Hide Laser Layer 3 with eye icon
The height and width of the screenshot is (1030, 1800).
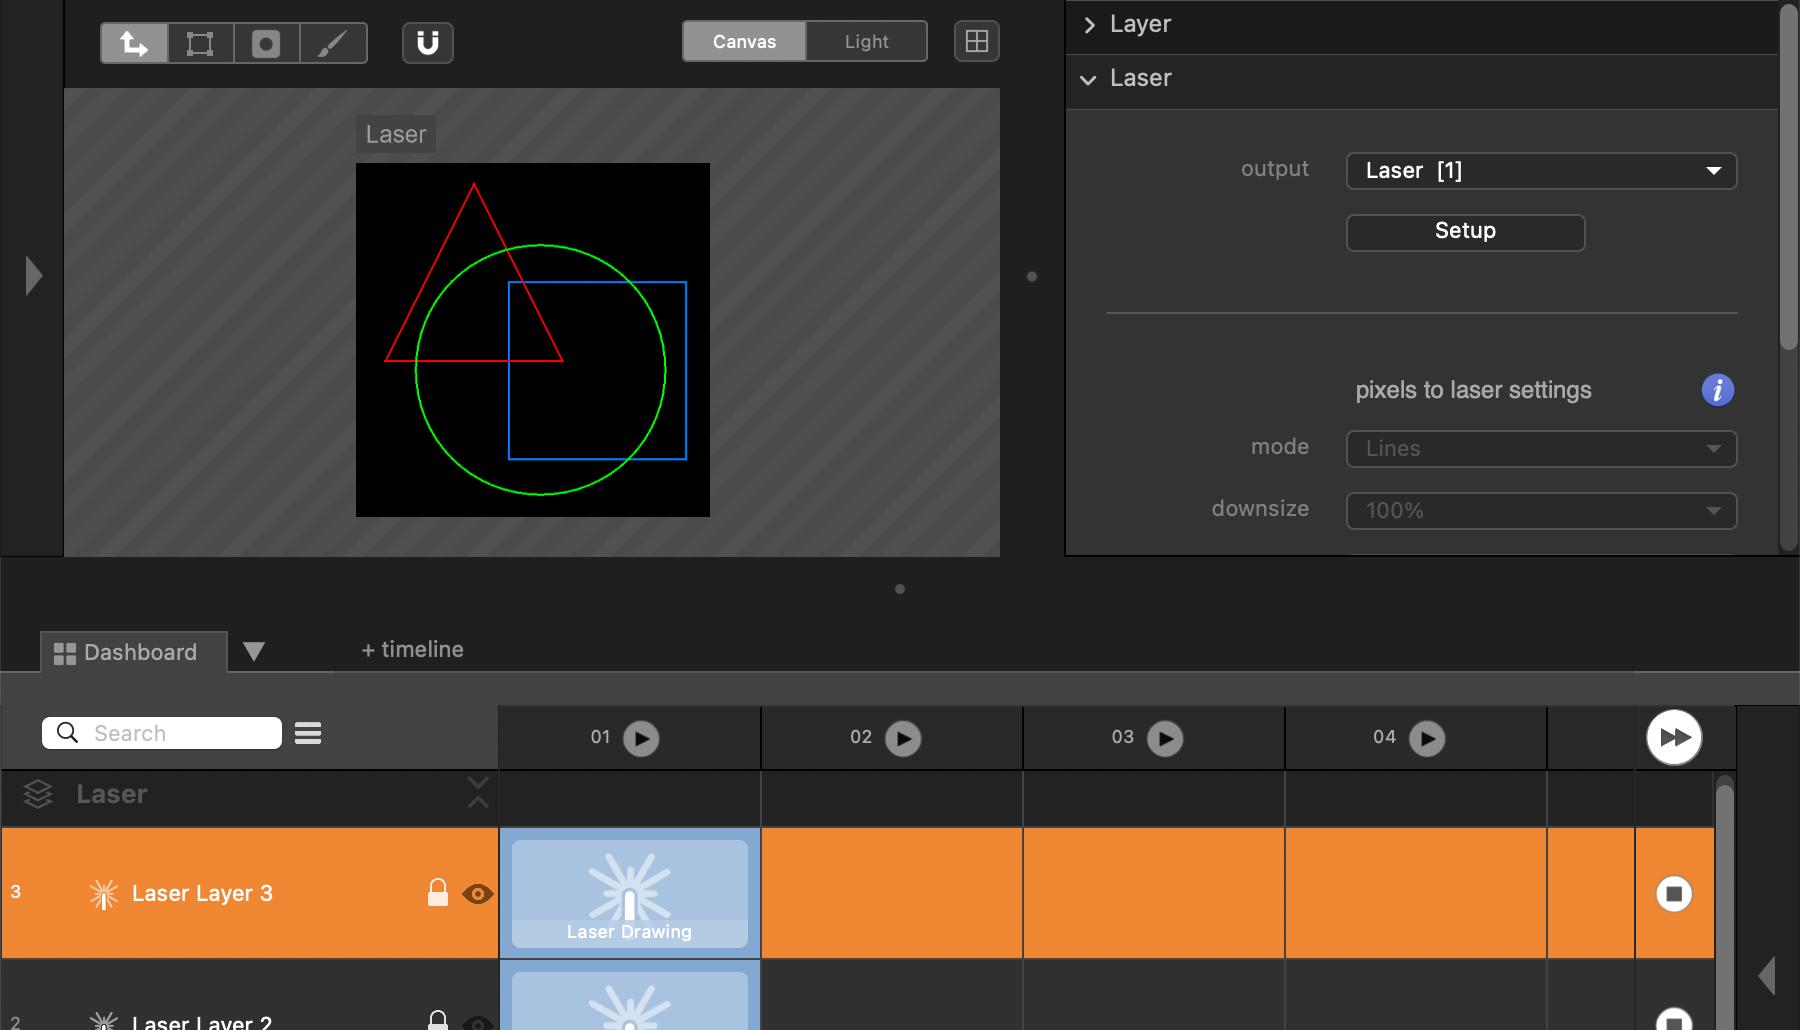[478, 894]
